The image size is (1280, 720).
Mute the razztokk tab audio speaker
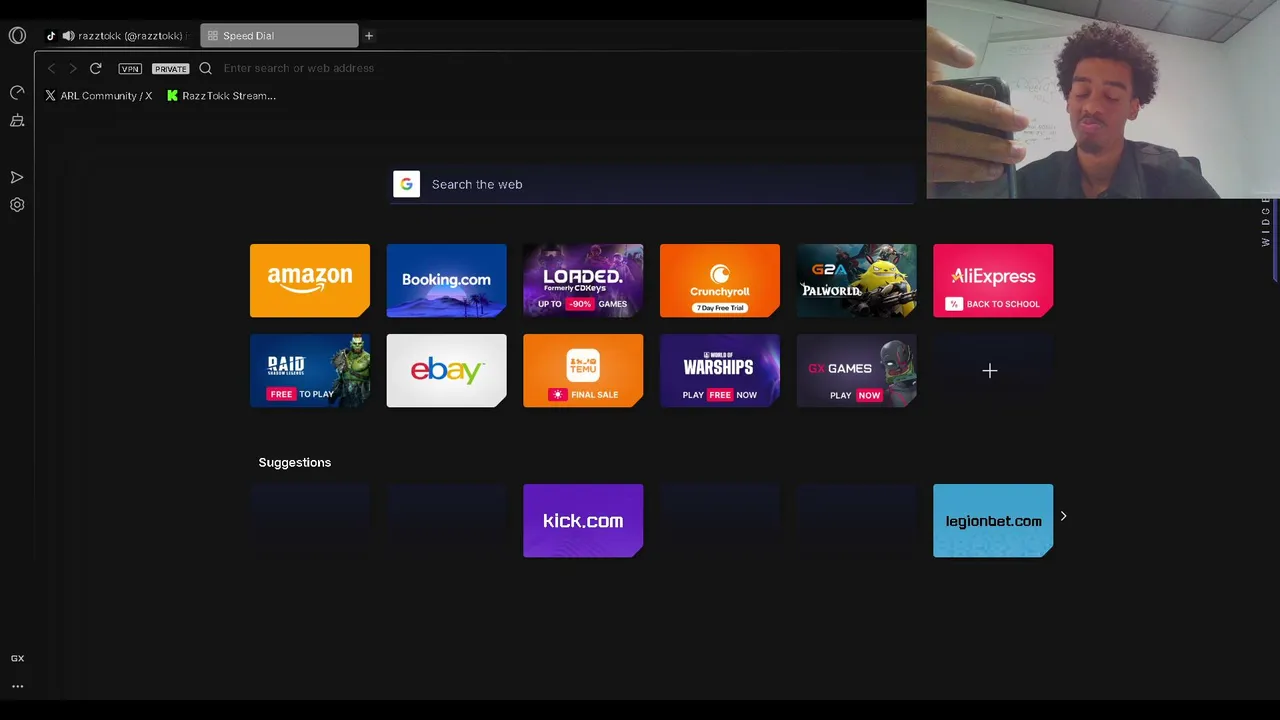[x=68, y=36]
